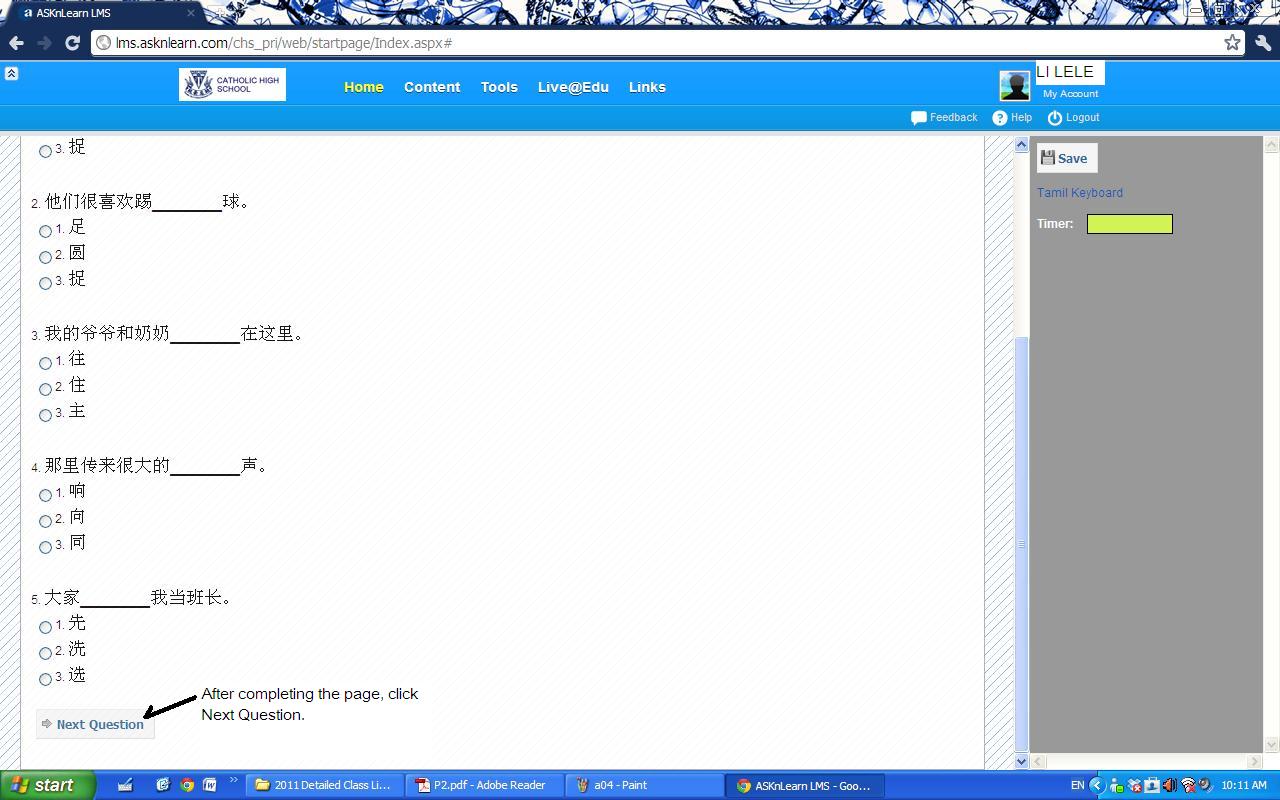Open the Links menu
This screenshot has height=800, width=1280.
647,87
